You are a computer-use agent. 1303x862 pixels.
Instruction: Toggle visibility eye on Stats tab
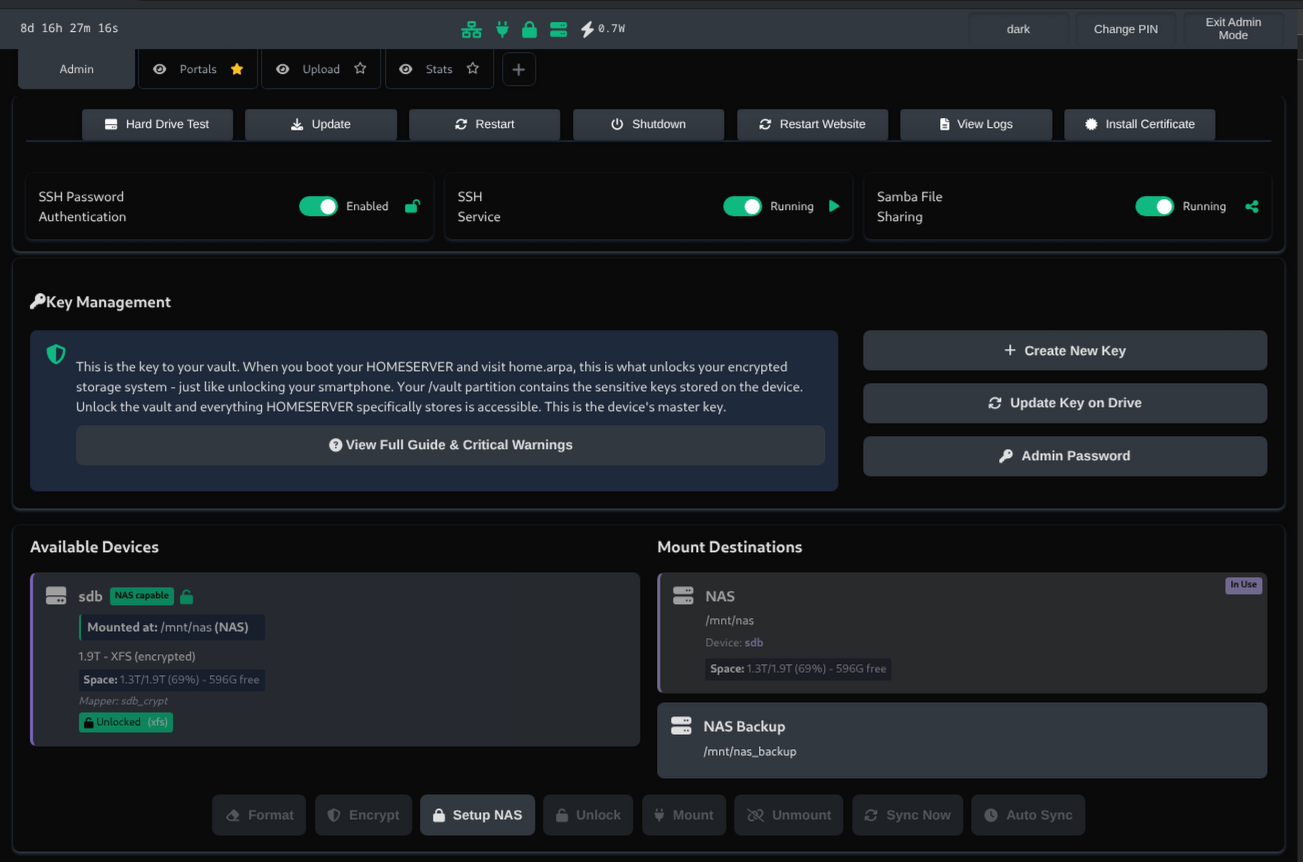tap(405, 69)
